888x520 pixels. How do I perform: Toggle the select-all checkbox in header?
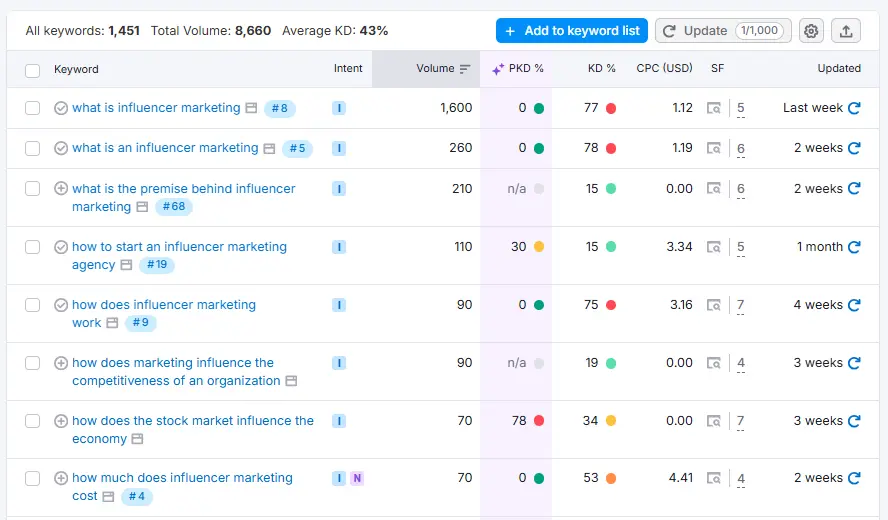point(33,70)
